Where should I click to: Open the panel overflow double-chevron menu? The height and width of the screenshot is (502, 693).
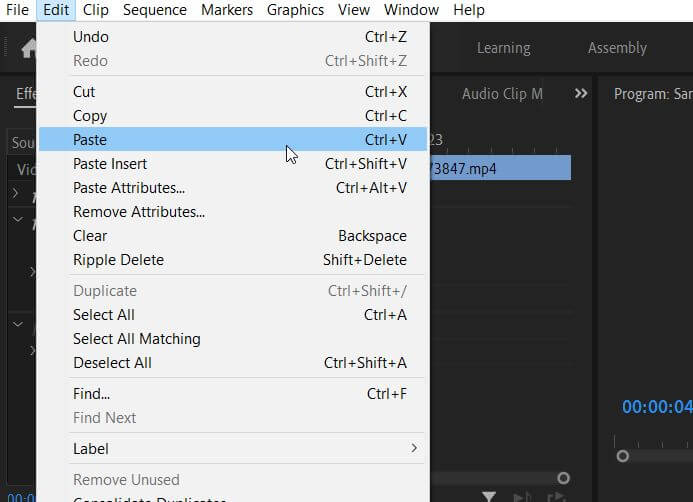click(x=581, y=94)
